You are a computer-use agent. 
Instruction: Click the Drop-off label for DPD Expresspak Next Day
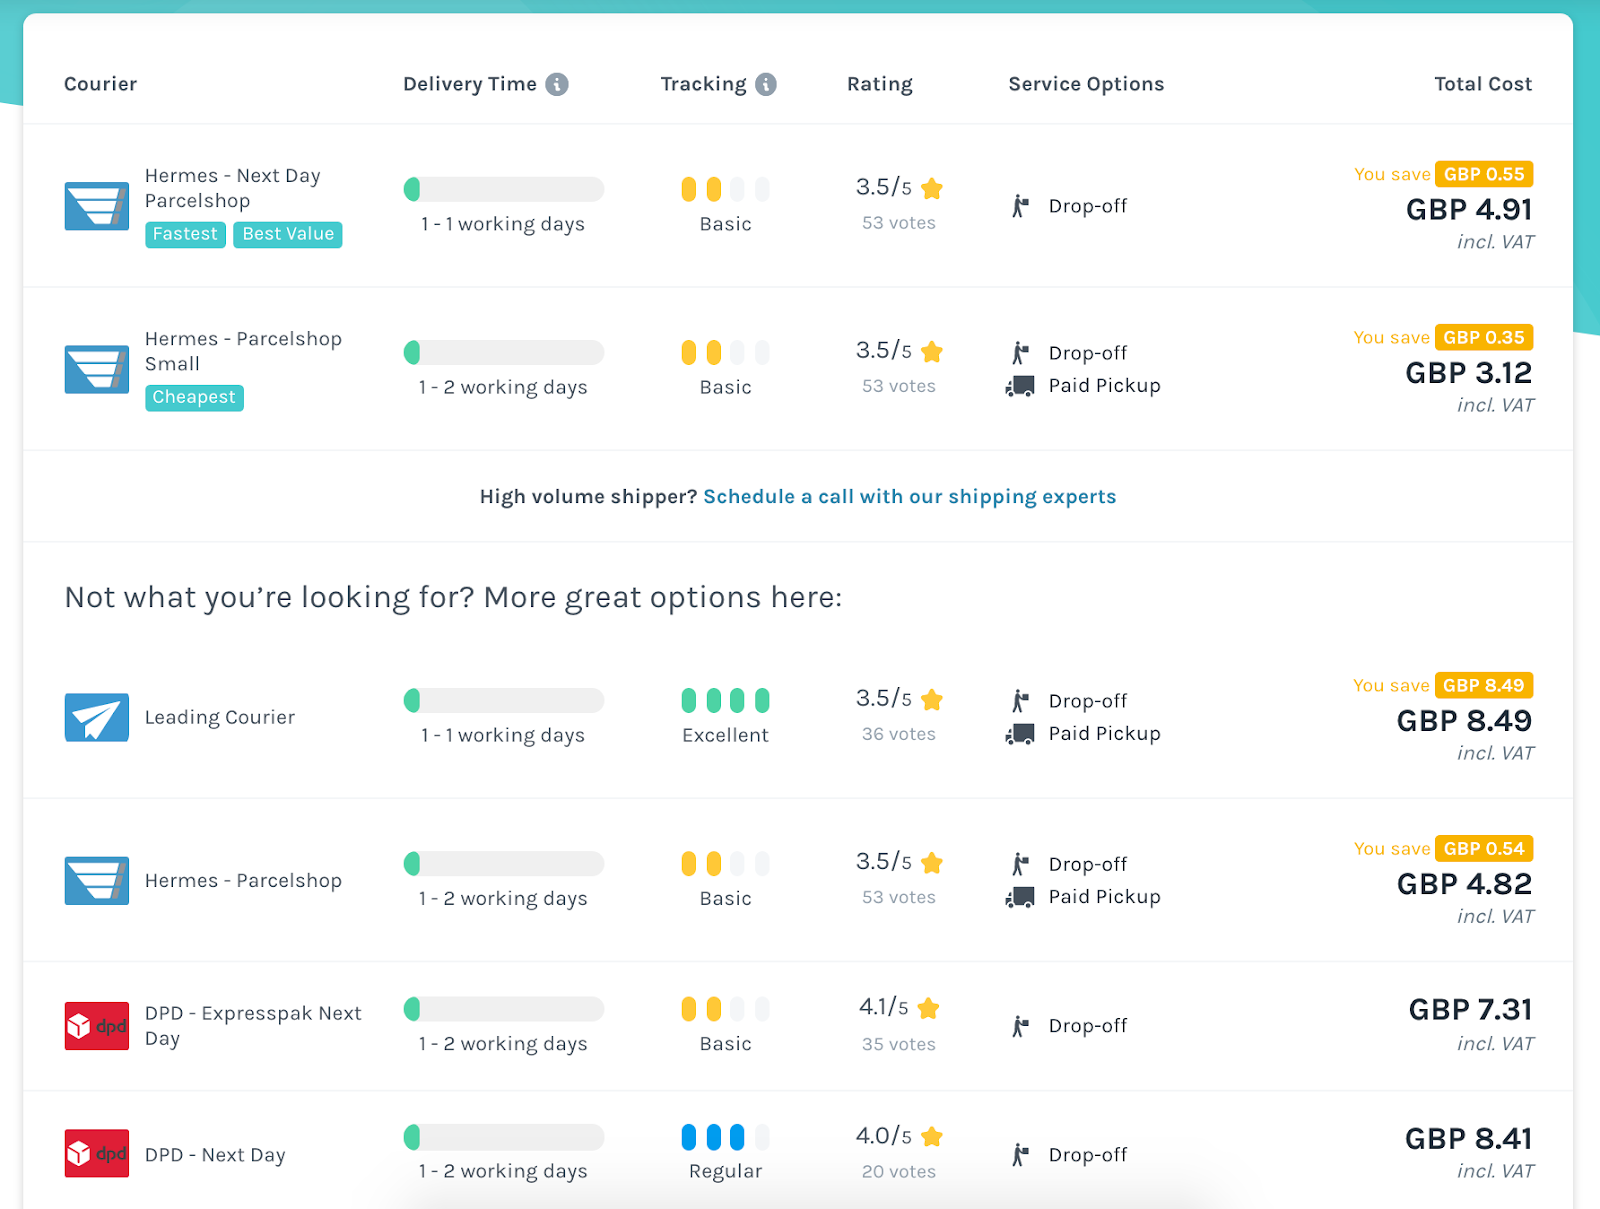click(1088, 1026)
